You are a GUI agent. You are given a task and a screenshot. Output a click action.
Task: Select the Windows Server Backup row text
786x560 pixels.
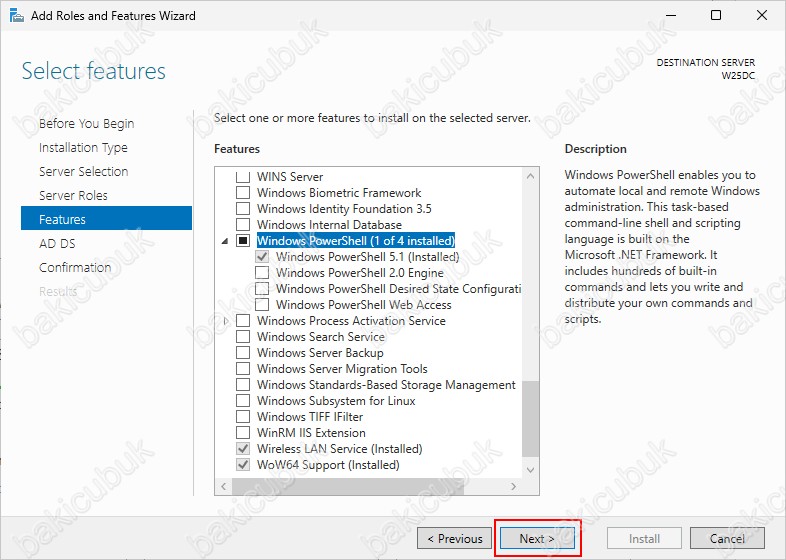(320, 353)
